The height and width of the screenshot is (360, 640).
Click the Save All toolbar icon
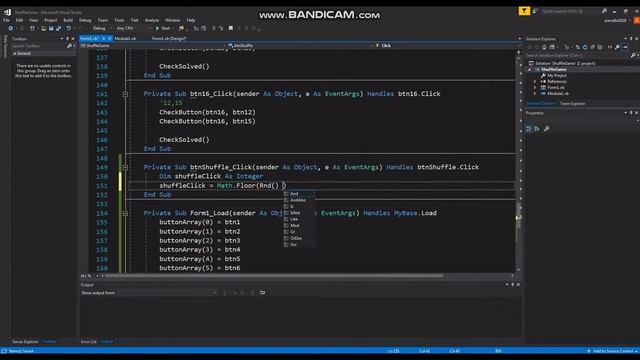click(58, 28)
